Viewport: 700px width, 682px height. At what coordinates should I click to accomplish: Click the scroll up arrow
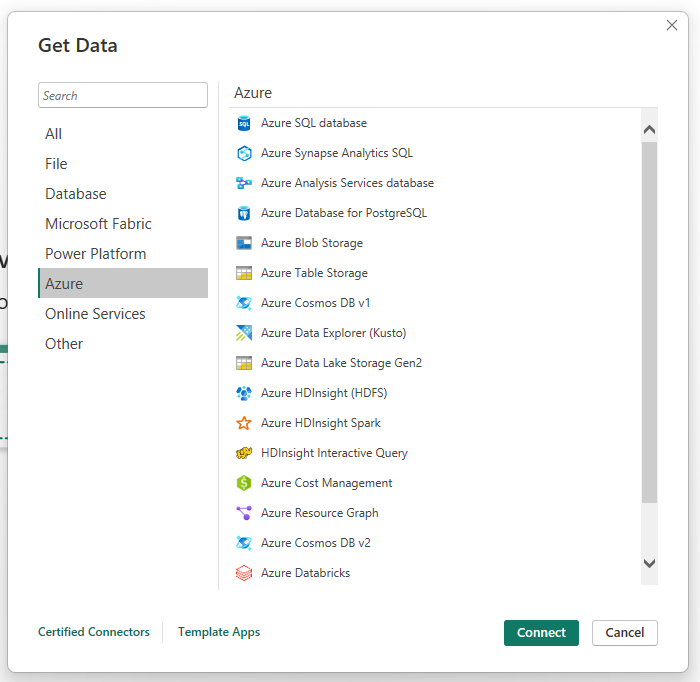point(649,130)
